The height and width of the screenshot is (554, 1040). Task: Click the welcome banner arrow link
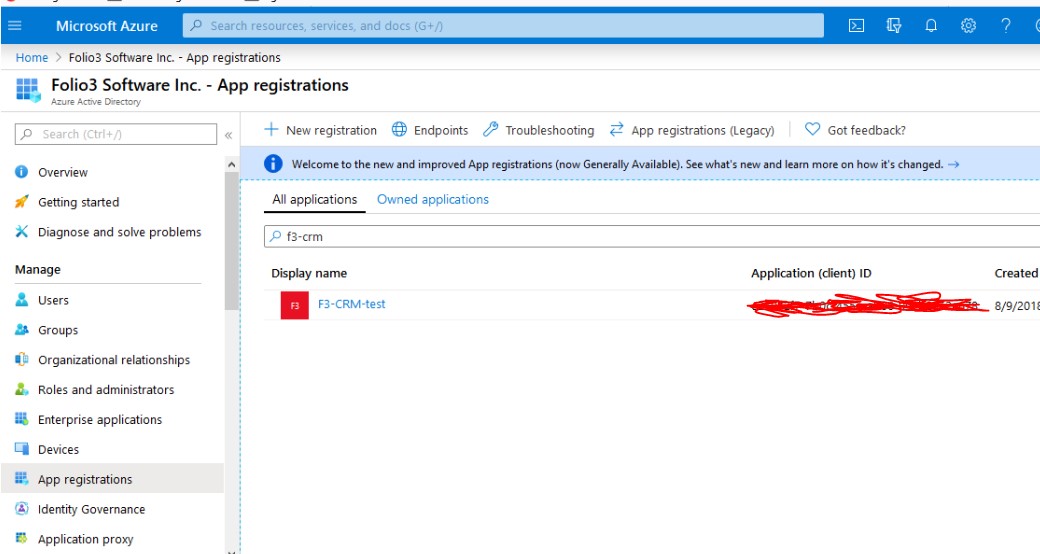coord(954,165)
